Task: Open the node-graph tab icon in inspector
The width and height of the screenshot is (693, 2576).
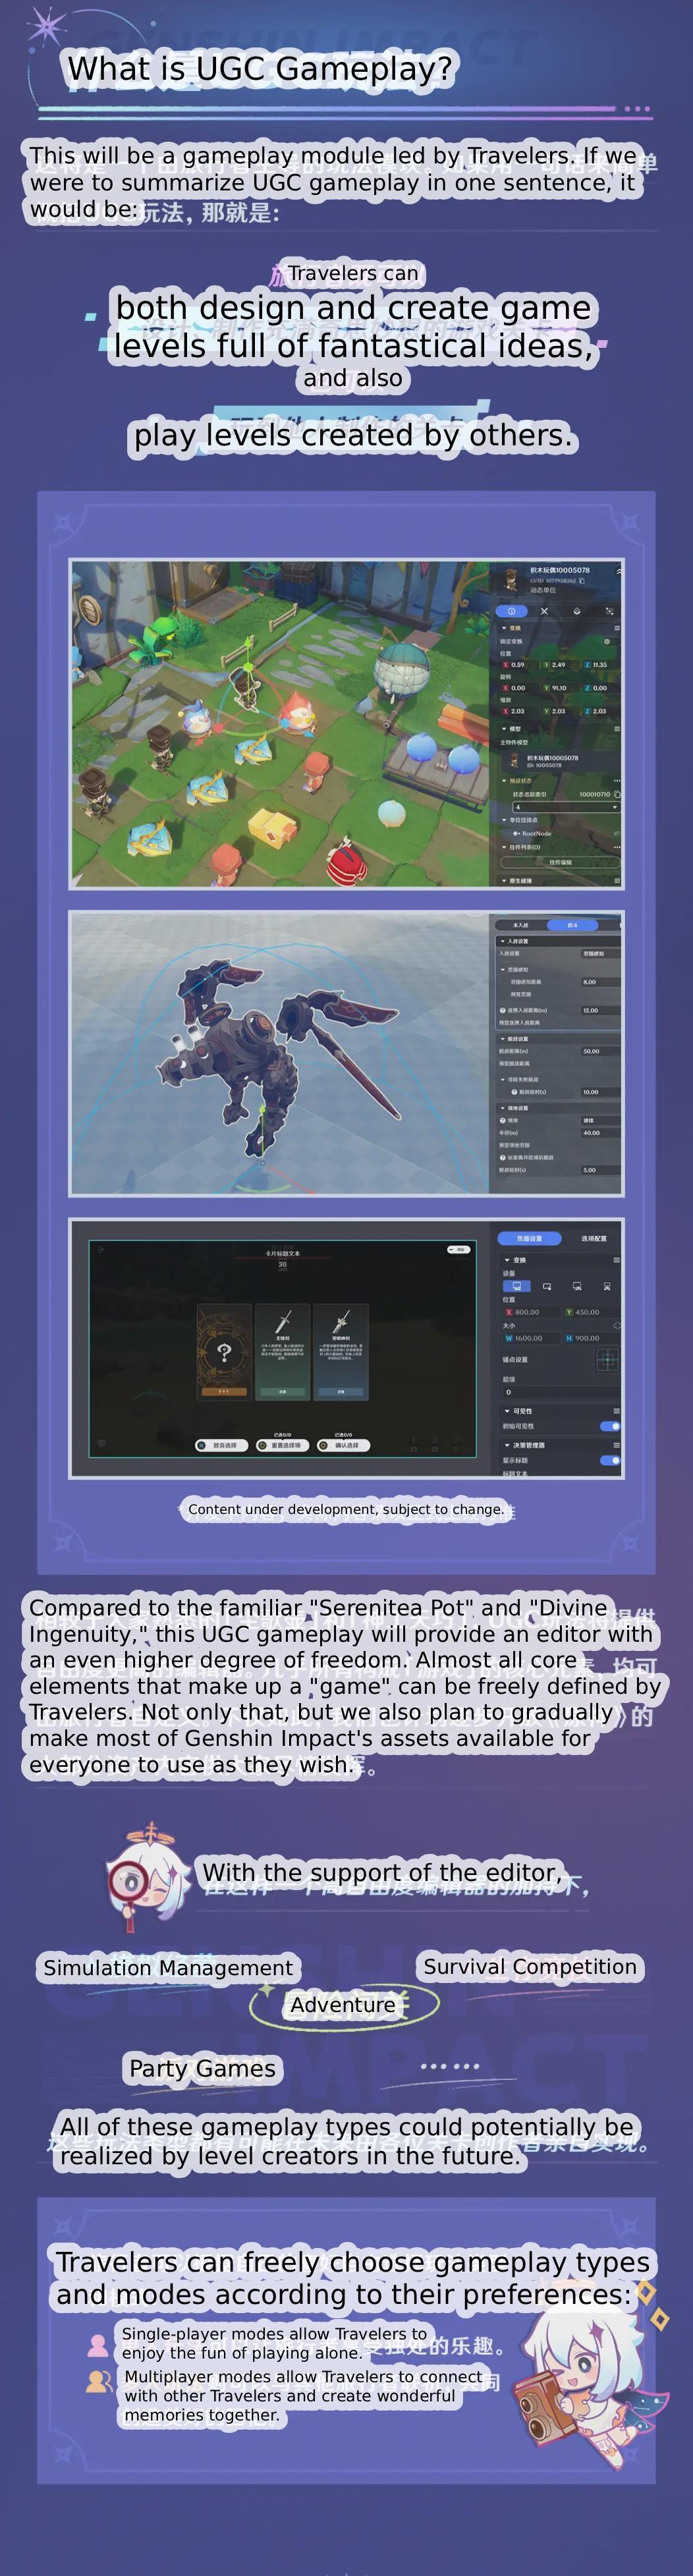Action: (610, 611)
